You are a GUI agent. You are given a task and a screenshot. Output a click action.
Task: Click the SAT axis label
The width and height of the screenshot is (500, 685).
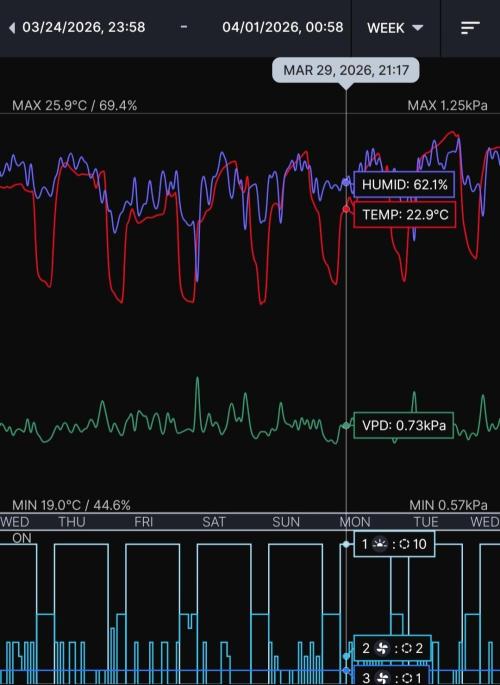pos(214,522)
